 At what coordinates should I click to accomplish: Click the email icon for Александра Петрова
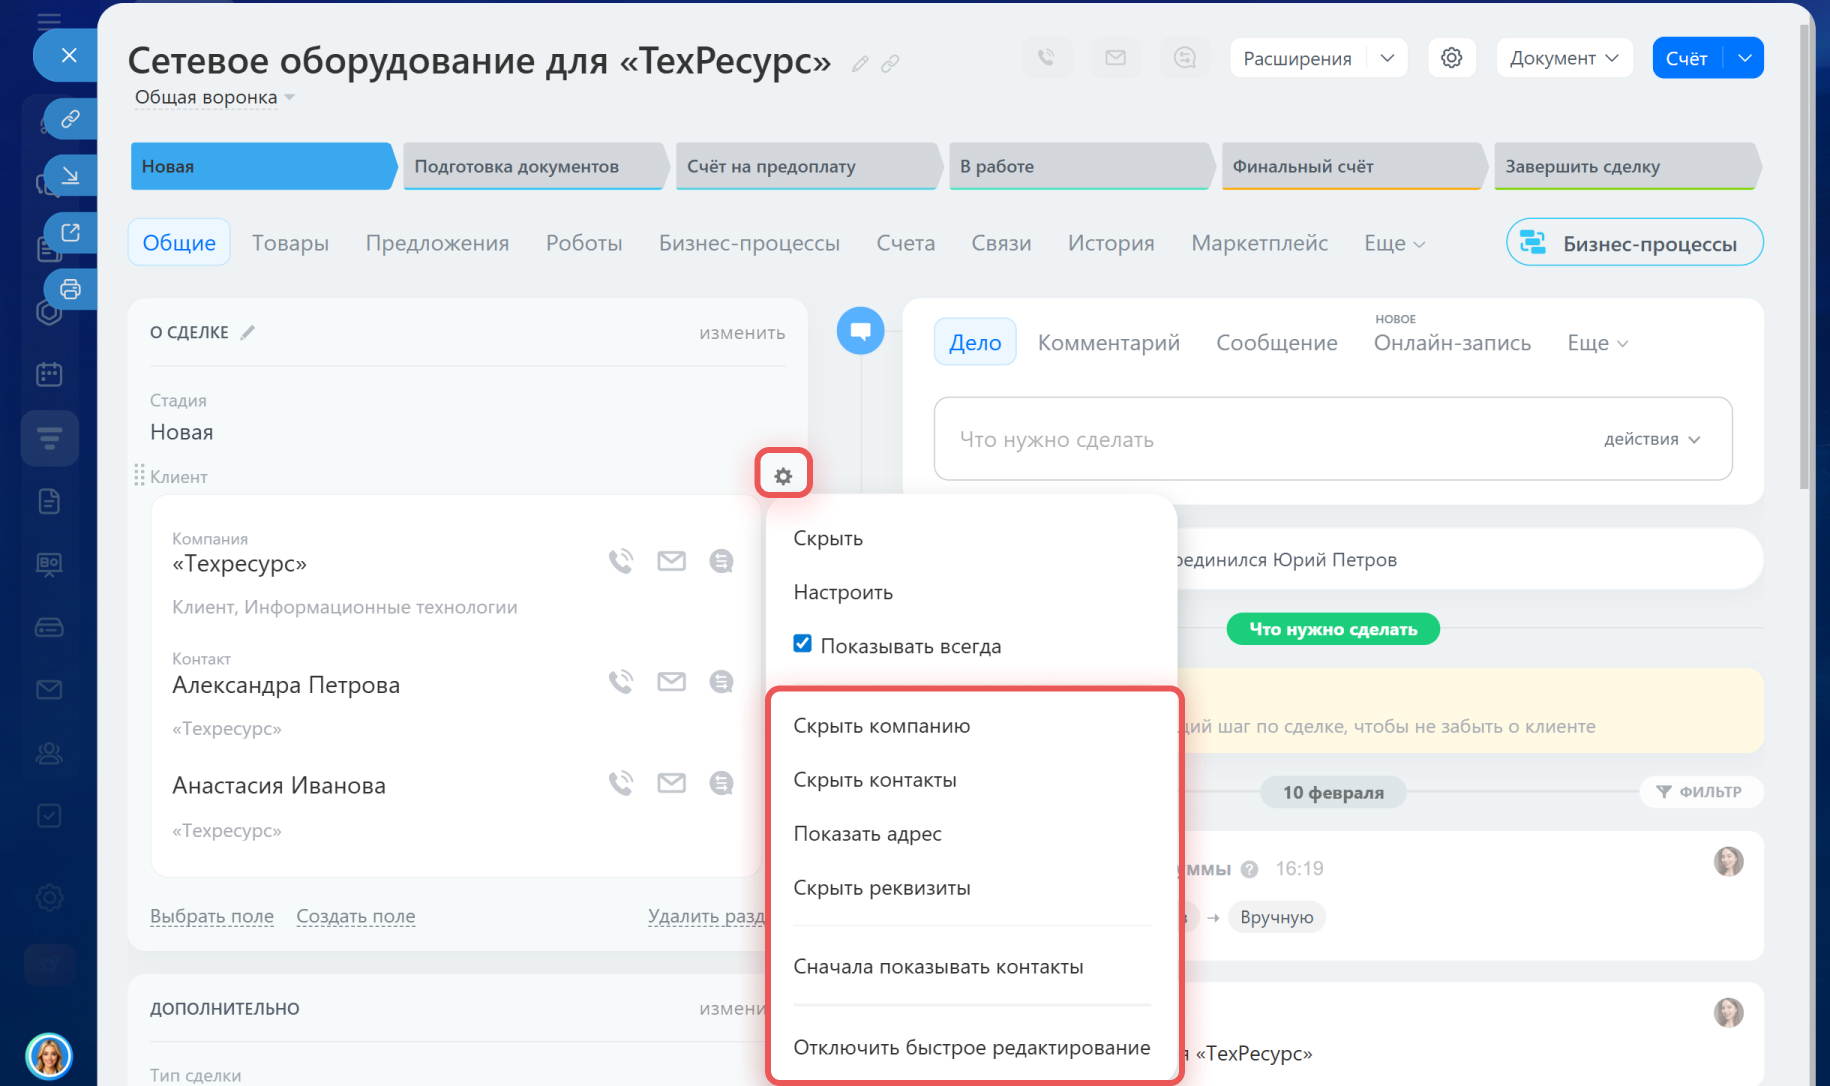pos(671,682)
